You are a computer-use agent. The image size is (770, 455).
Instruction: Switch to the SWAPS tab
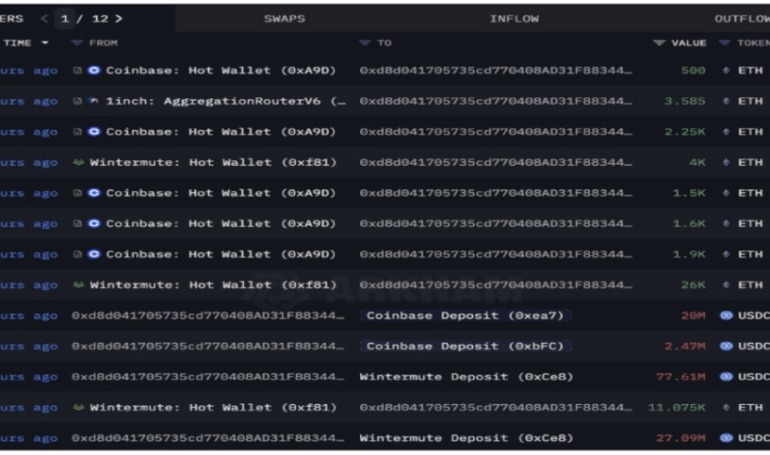pyautogui.click(x=284, y=19)
